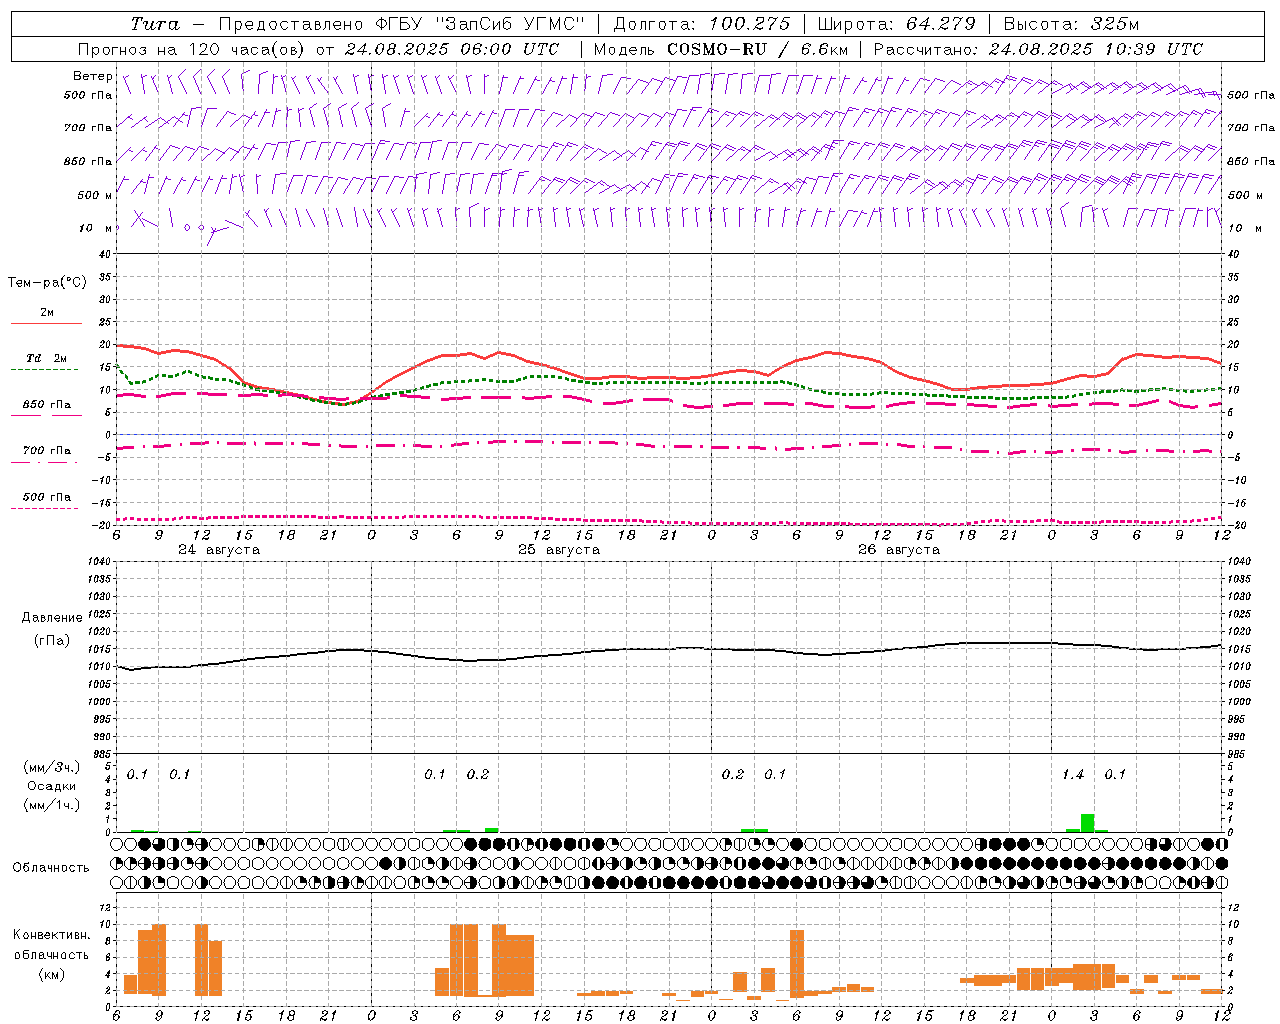Click the "Ветер" wind panel label
This screenshot has height=1024, width=1280.
click(x=92, y=76)
